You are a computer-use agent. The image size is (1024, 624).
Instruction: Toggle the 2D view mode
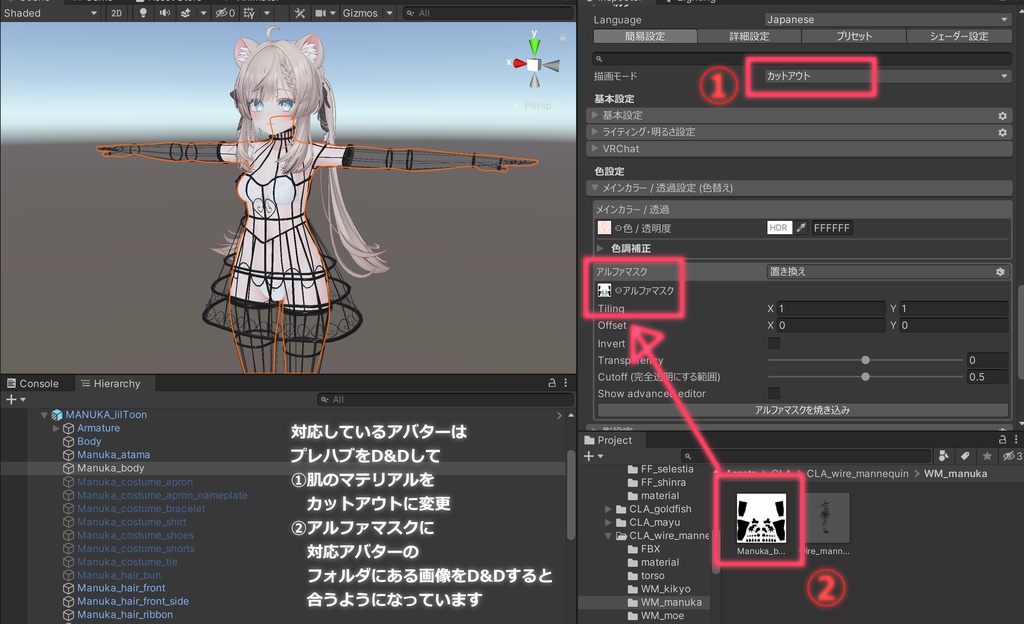click(117, 13)
